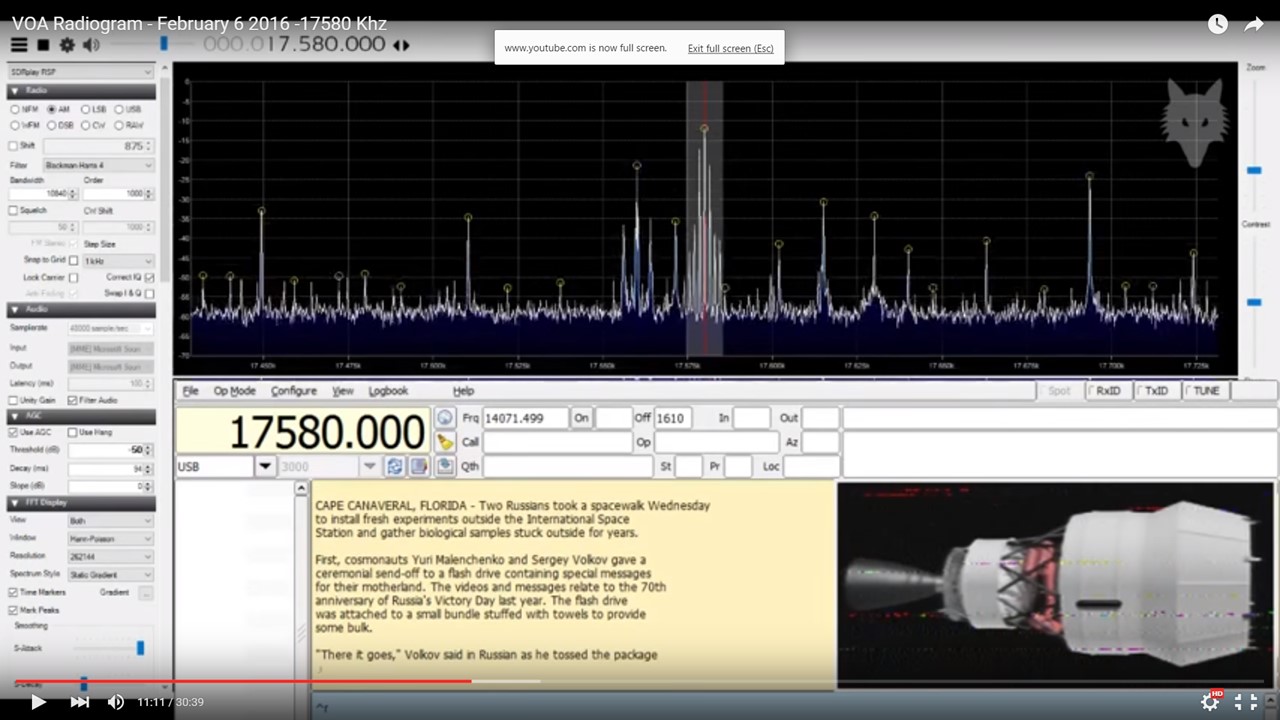The image size is (1280, 720).
Task: Click the SDR audio speaker icon
Action: [x=91, y=45]
